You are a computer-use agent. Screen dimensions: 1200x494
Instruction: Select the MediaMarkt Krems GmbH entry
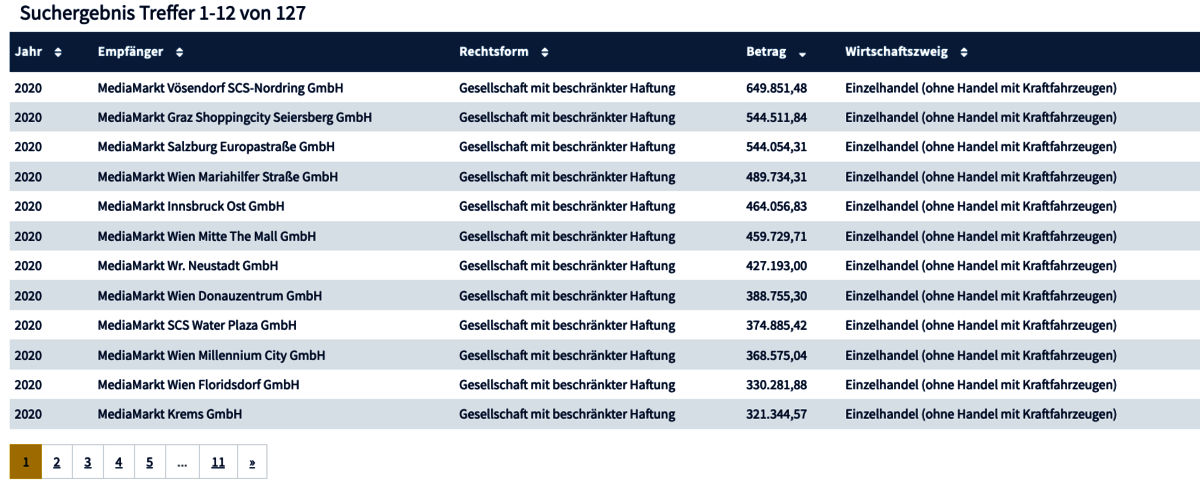click(x=169, y=414)
